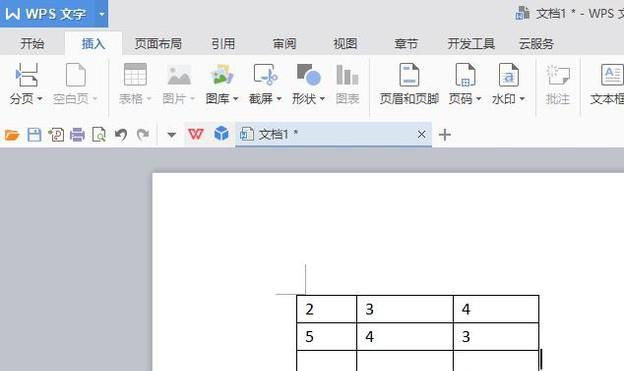The width and height of the screenshot is (624, 371).
Task: Open the 页码 dropdown arrow
Action: (x=479, y=99)
